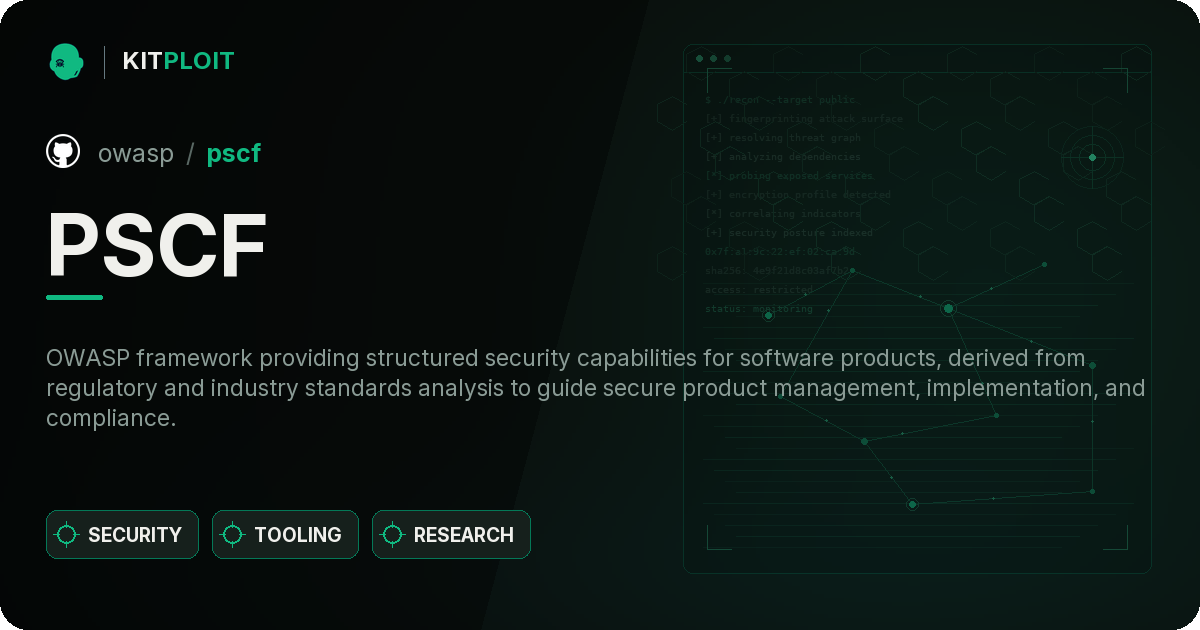Select the SECURITY tag badge
Image resolution: width=1200 pixels, height=630 pixels.
122,535
